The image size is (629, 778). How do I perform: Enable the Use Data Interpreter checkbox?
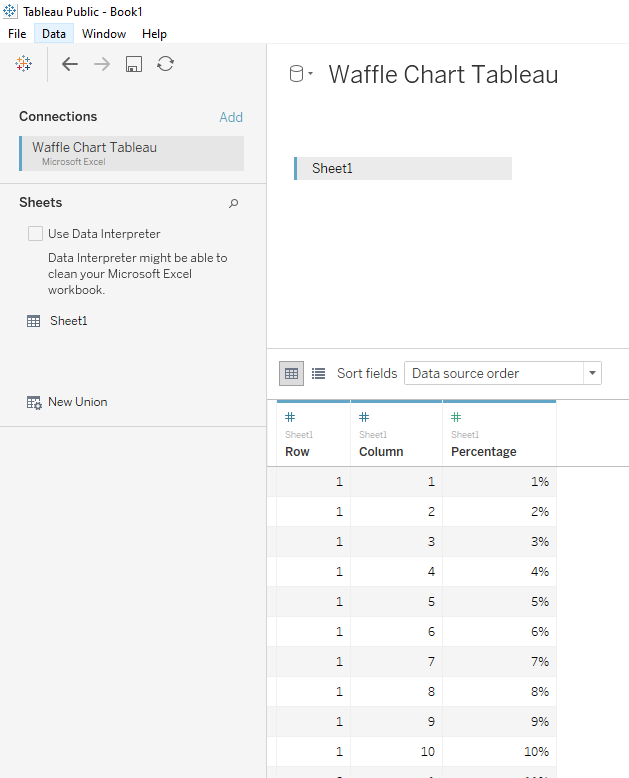pyautogui.click(x=35, y=234)
